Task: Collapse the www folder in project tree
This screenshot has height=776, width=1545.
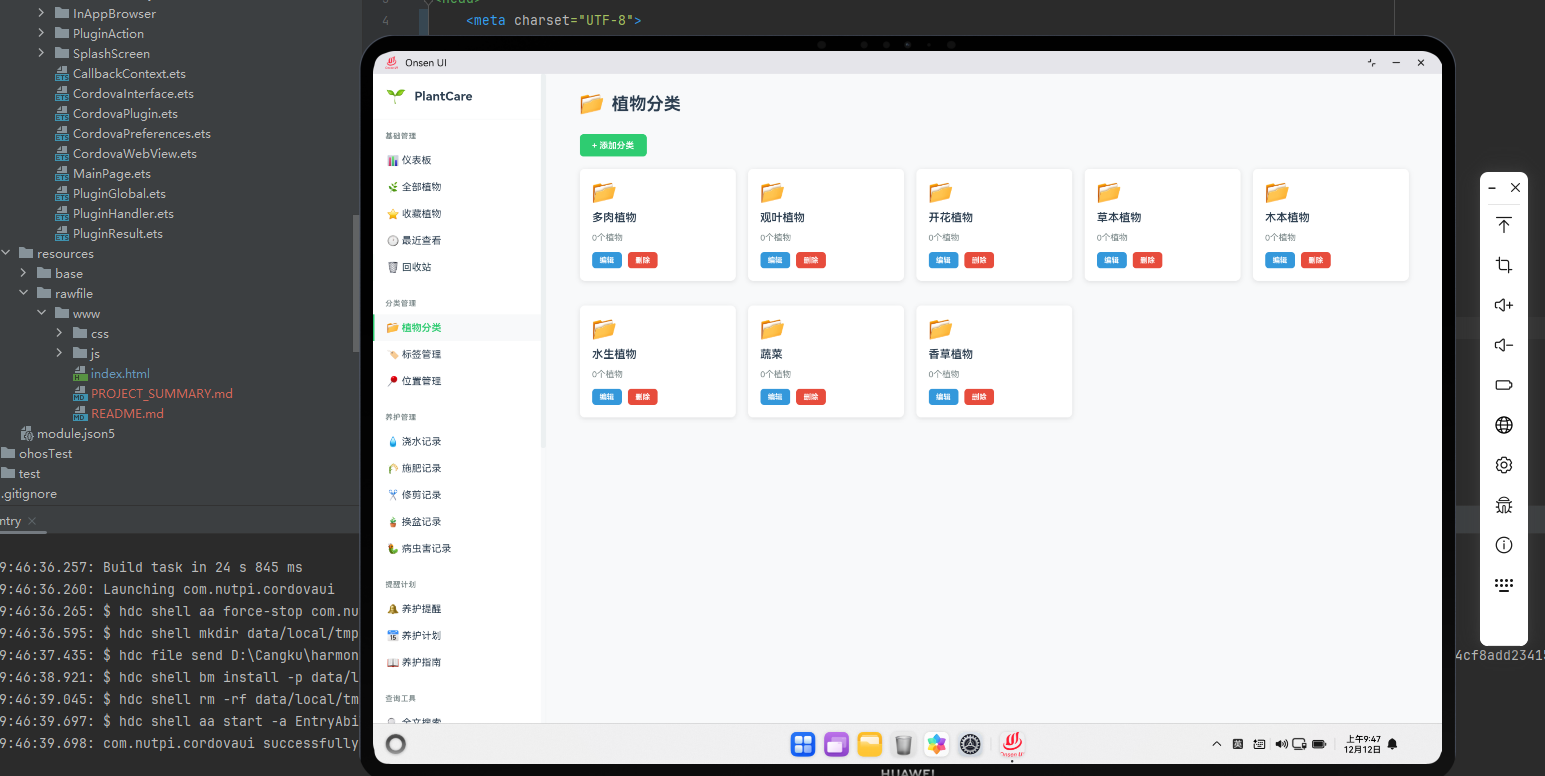Action: (x=42, y=313)
